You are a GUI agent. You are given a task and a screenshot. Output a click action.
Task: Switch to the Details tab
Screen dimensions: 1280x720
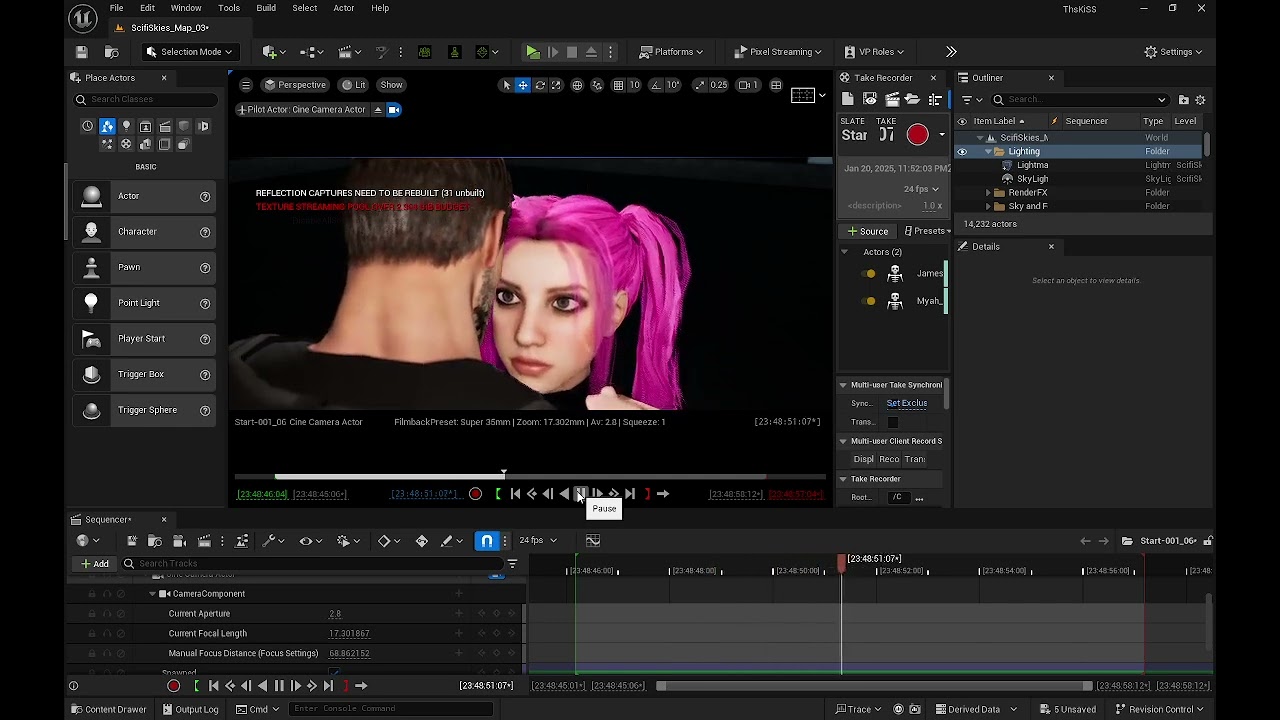(x=985, y=247)
